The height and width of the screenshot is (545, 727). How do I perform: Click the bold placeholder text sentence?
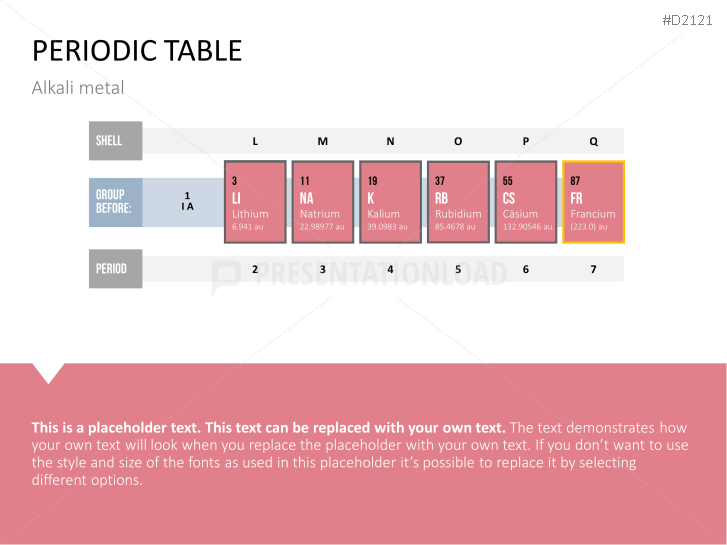click(x=268, y=427)
